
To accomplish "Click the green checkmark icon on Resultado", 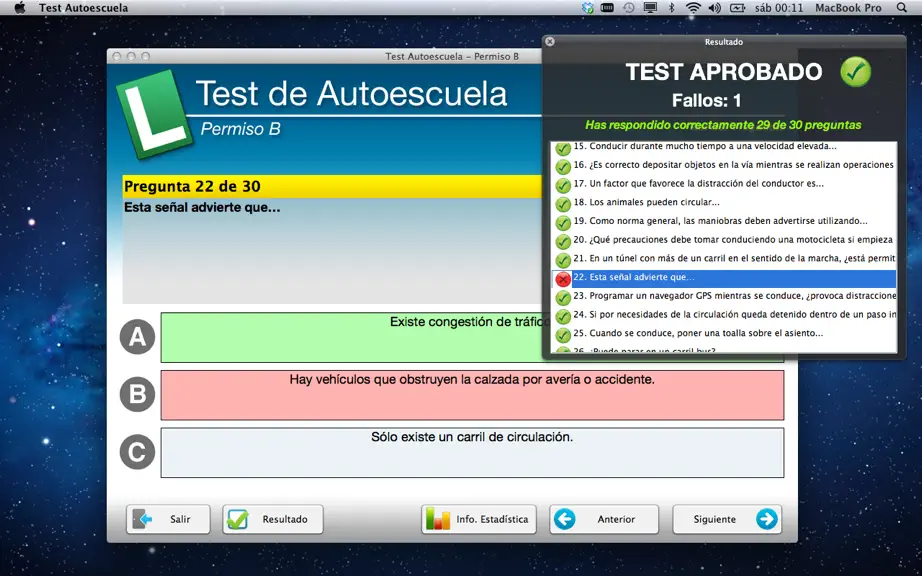I will (238, 519).
